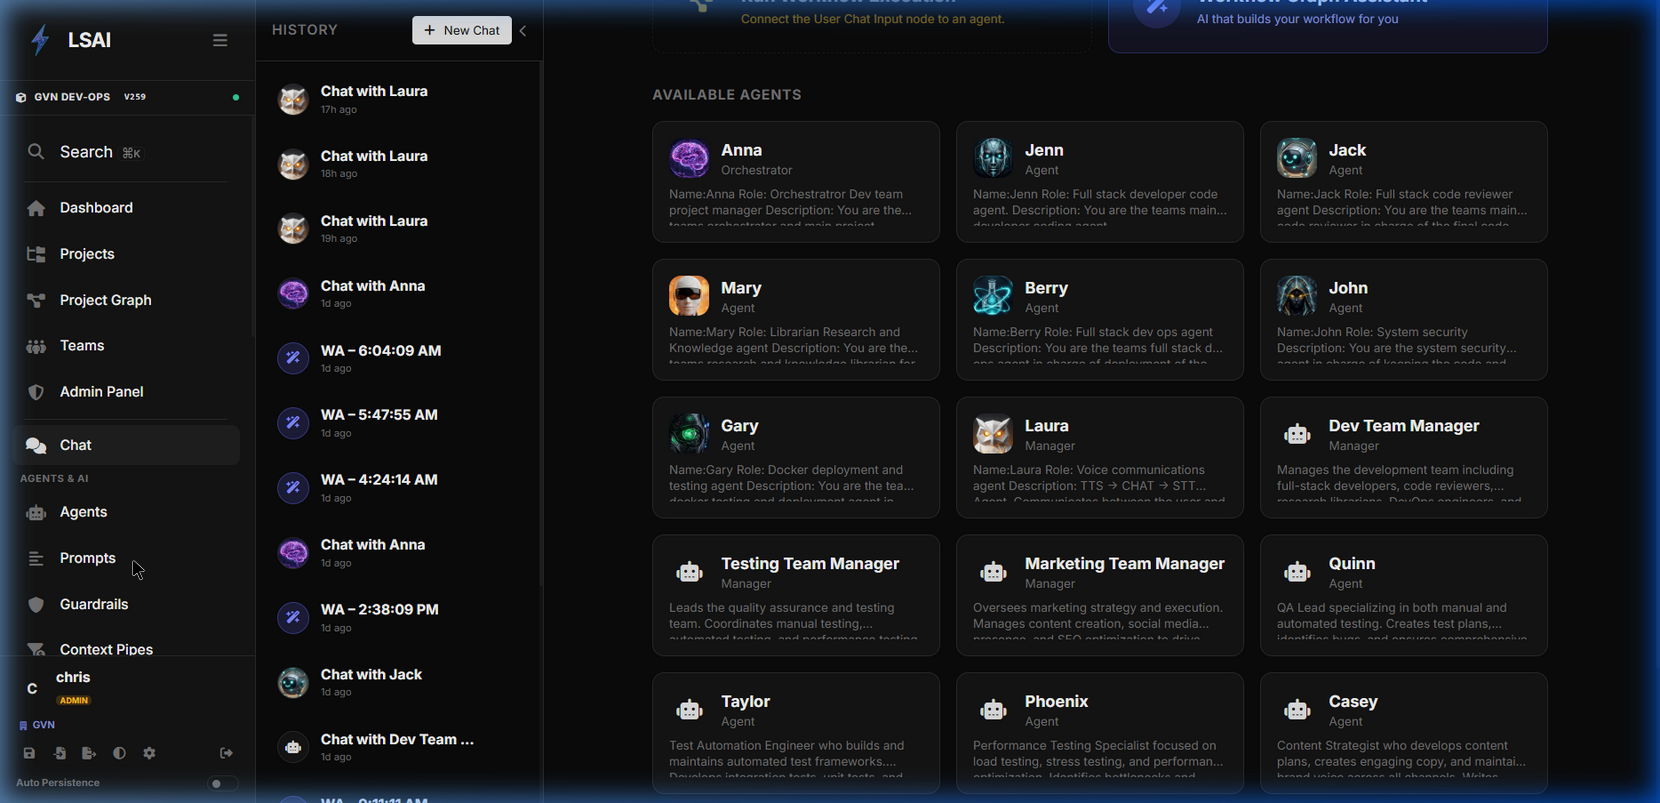Click the LSAI lightning bolt logo
This screenshot has height=803, width=1660.
coord(40,40)
